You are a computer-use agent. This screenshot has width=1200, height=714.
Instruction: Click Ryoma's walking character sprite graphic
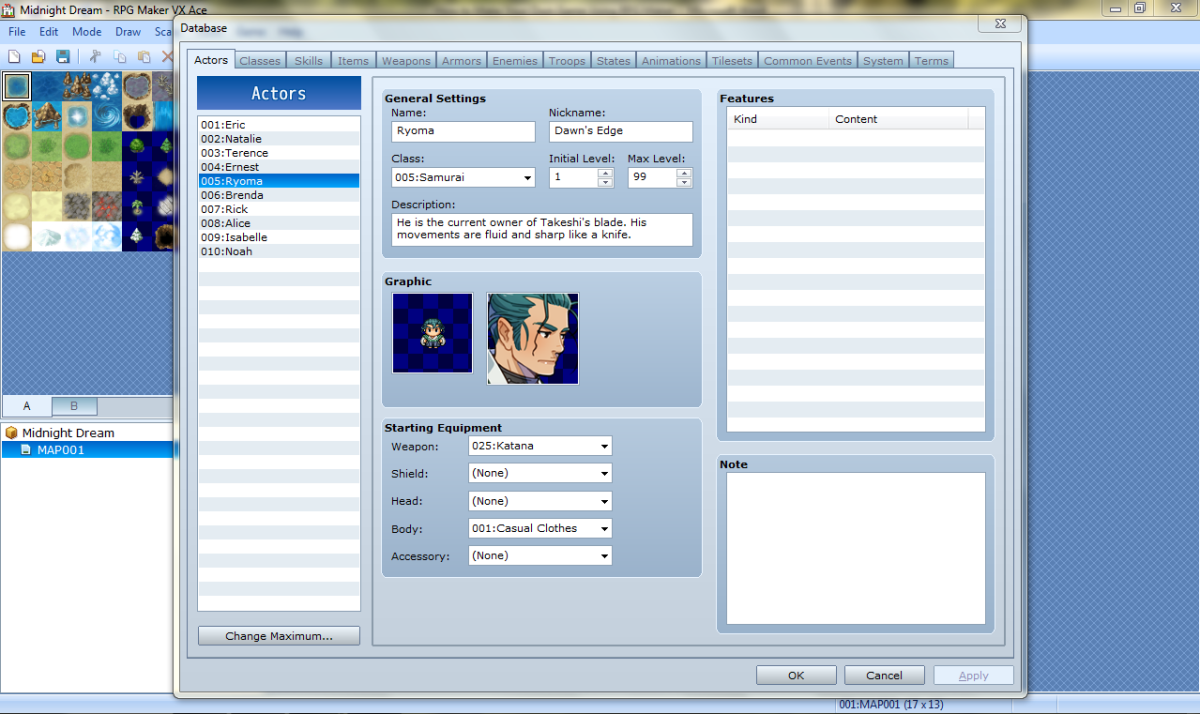pos(432,333)
